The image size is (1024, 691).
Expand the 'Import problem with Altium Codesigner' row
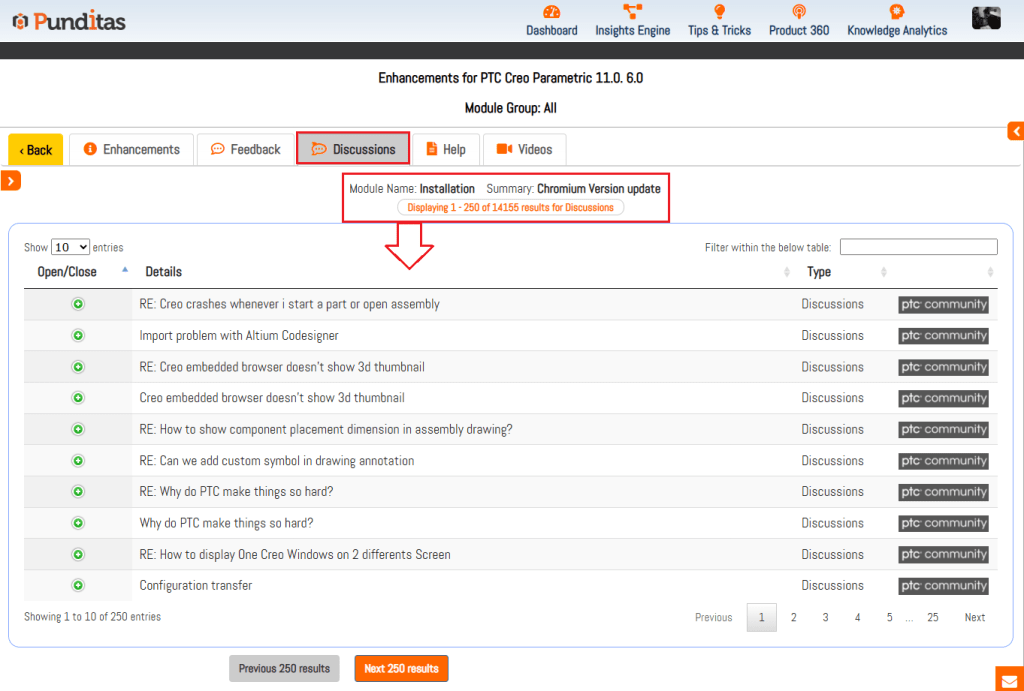(x=78, y=336)
